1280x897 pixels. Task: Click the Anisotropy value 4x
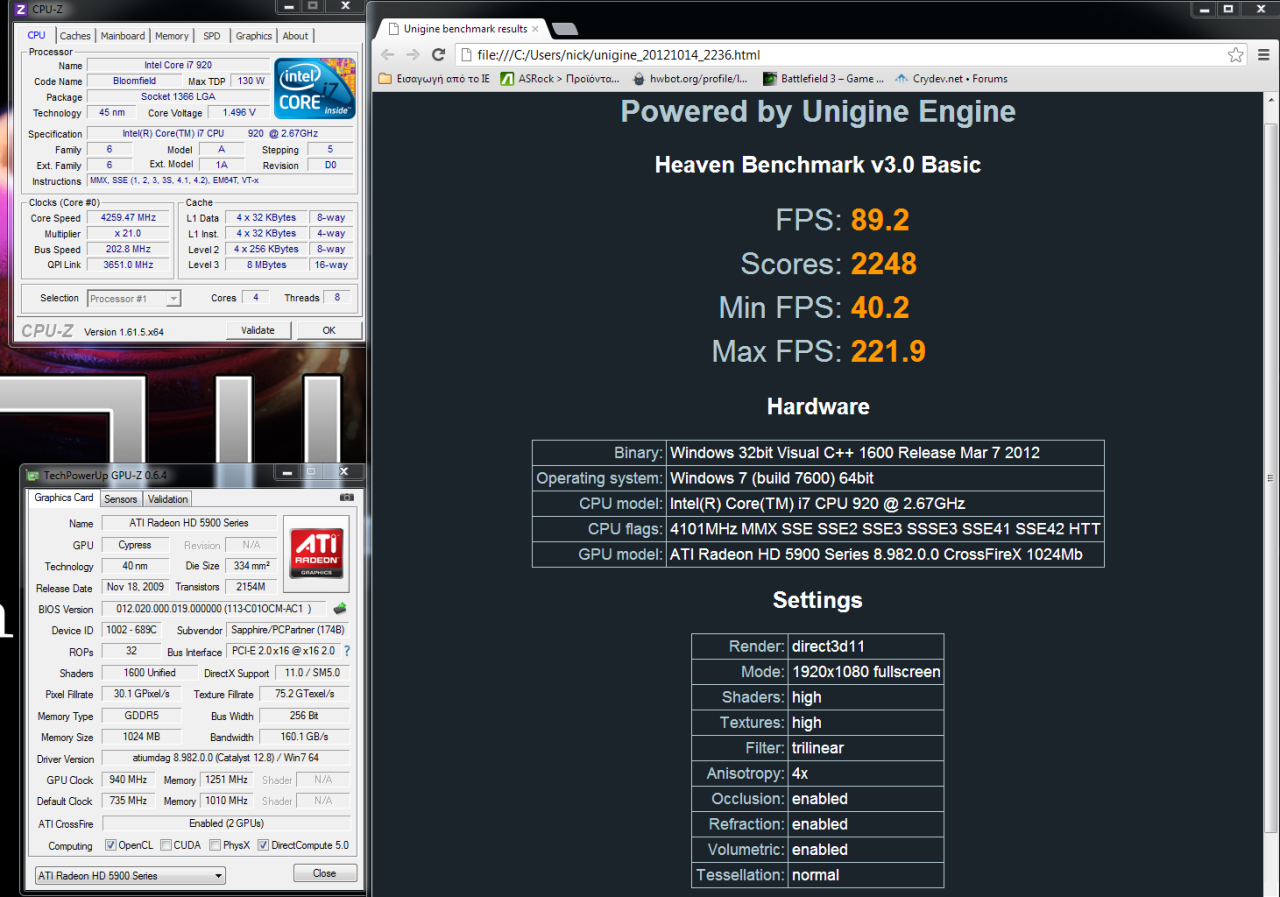tap(800, 774)
